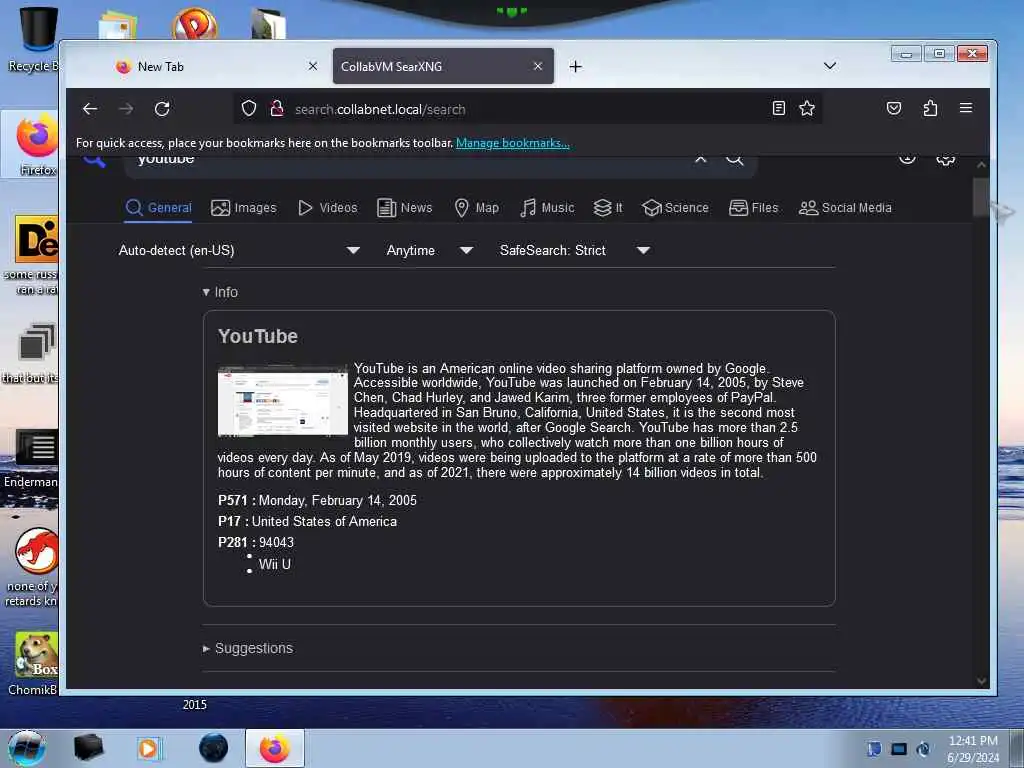Click the '94043' value
The width and height of the screenshot is (1024, 768).
[276, 542]
